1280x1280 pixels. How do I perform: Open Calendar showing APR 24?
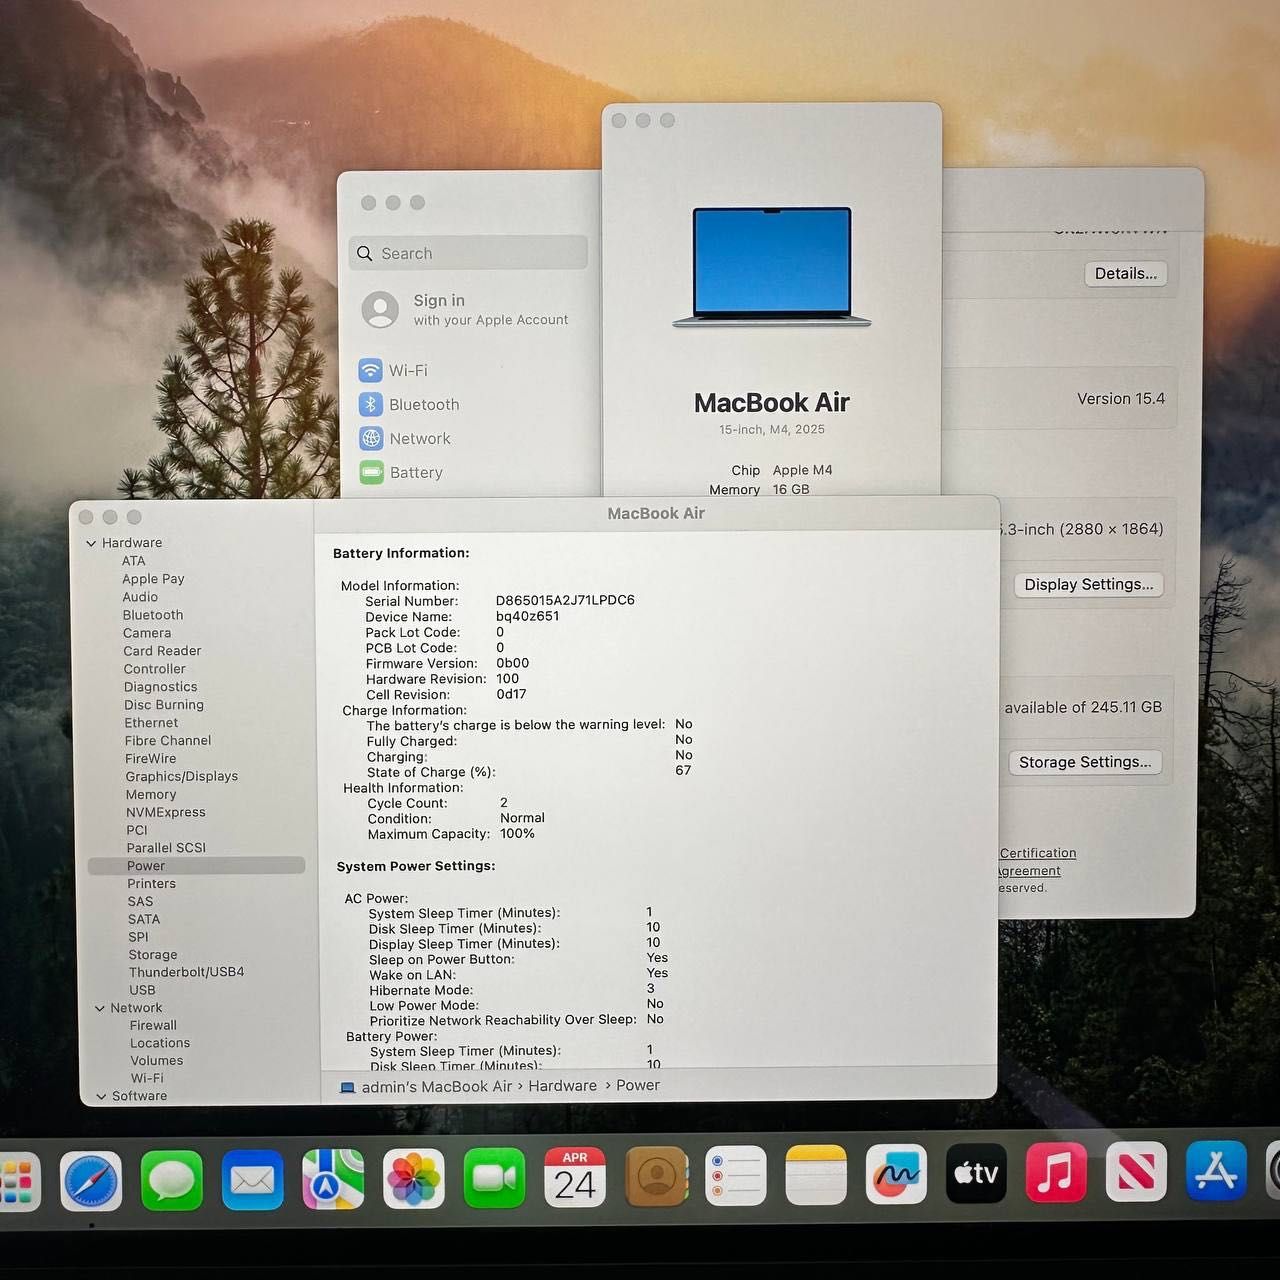pyautogui.click(x=575, y=1177)
